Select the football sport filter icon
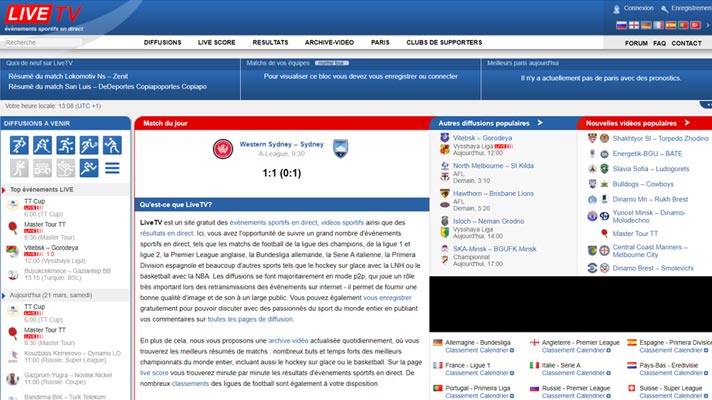Viewport: 712px width, 400px height. [x=19, y=145]
